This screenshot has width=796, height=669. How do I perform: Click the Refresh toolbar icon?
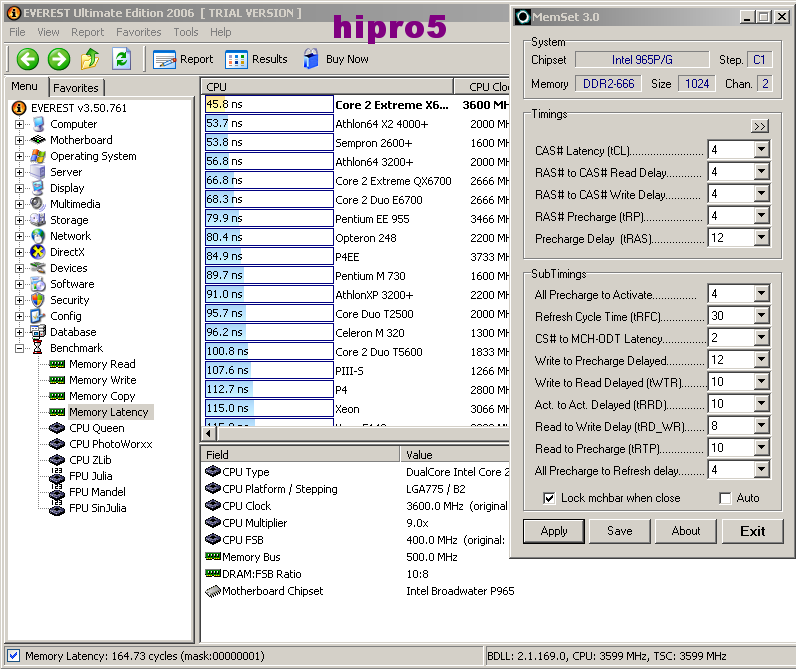coord(121,59)
